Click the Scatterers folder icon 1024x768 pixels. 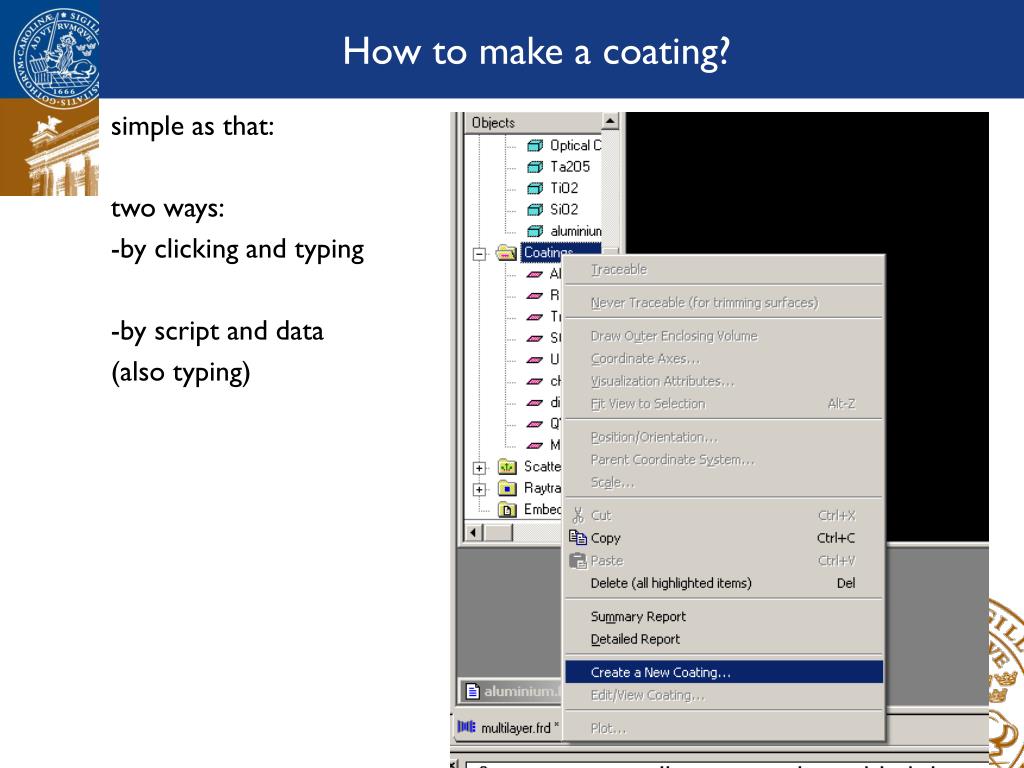[507, 467]
